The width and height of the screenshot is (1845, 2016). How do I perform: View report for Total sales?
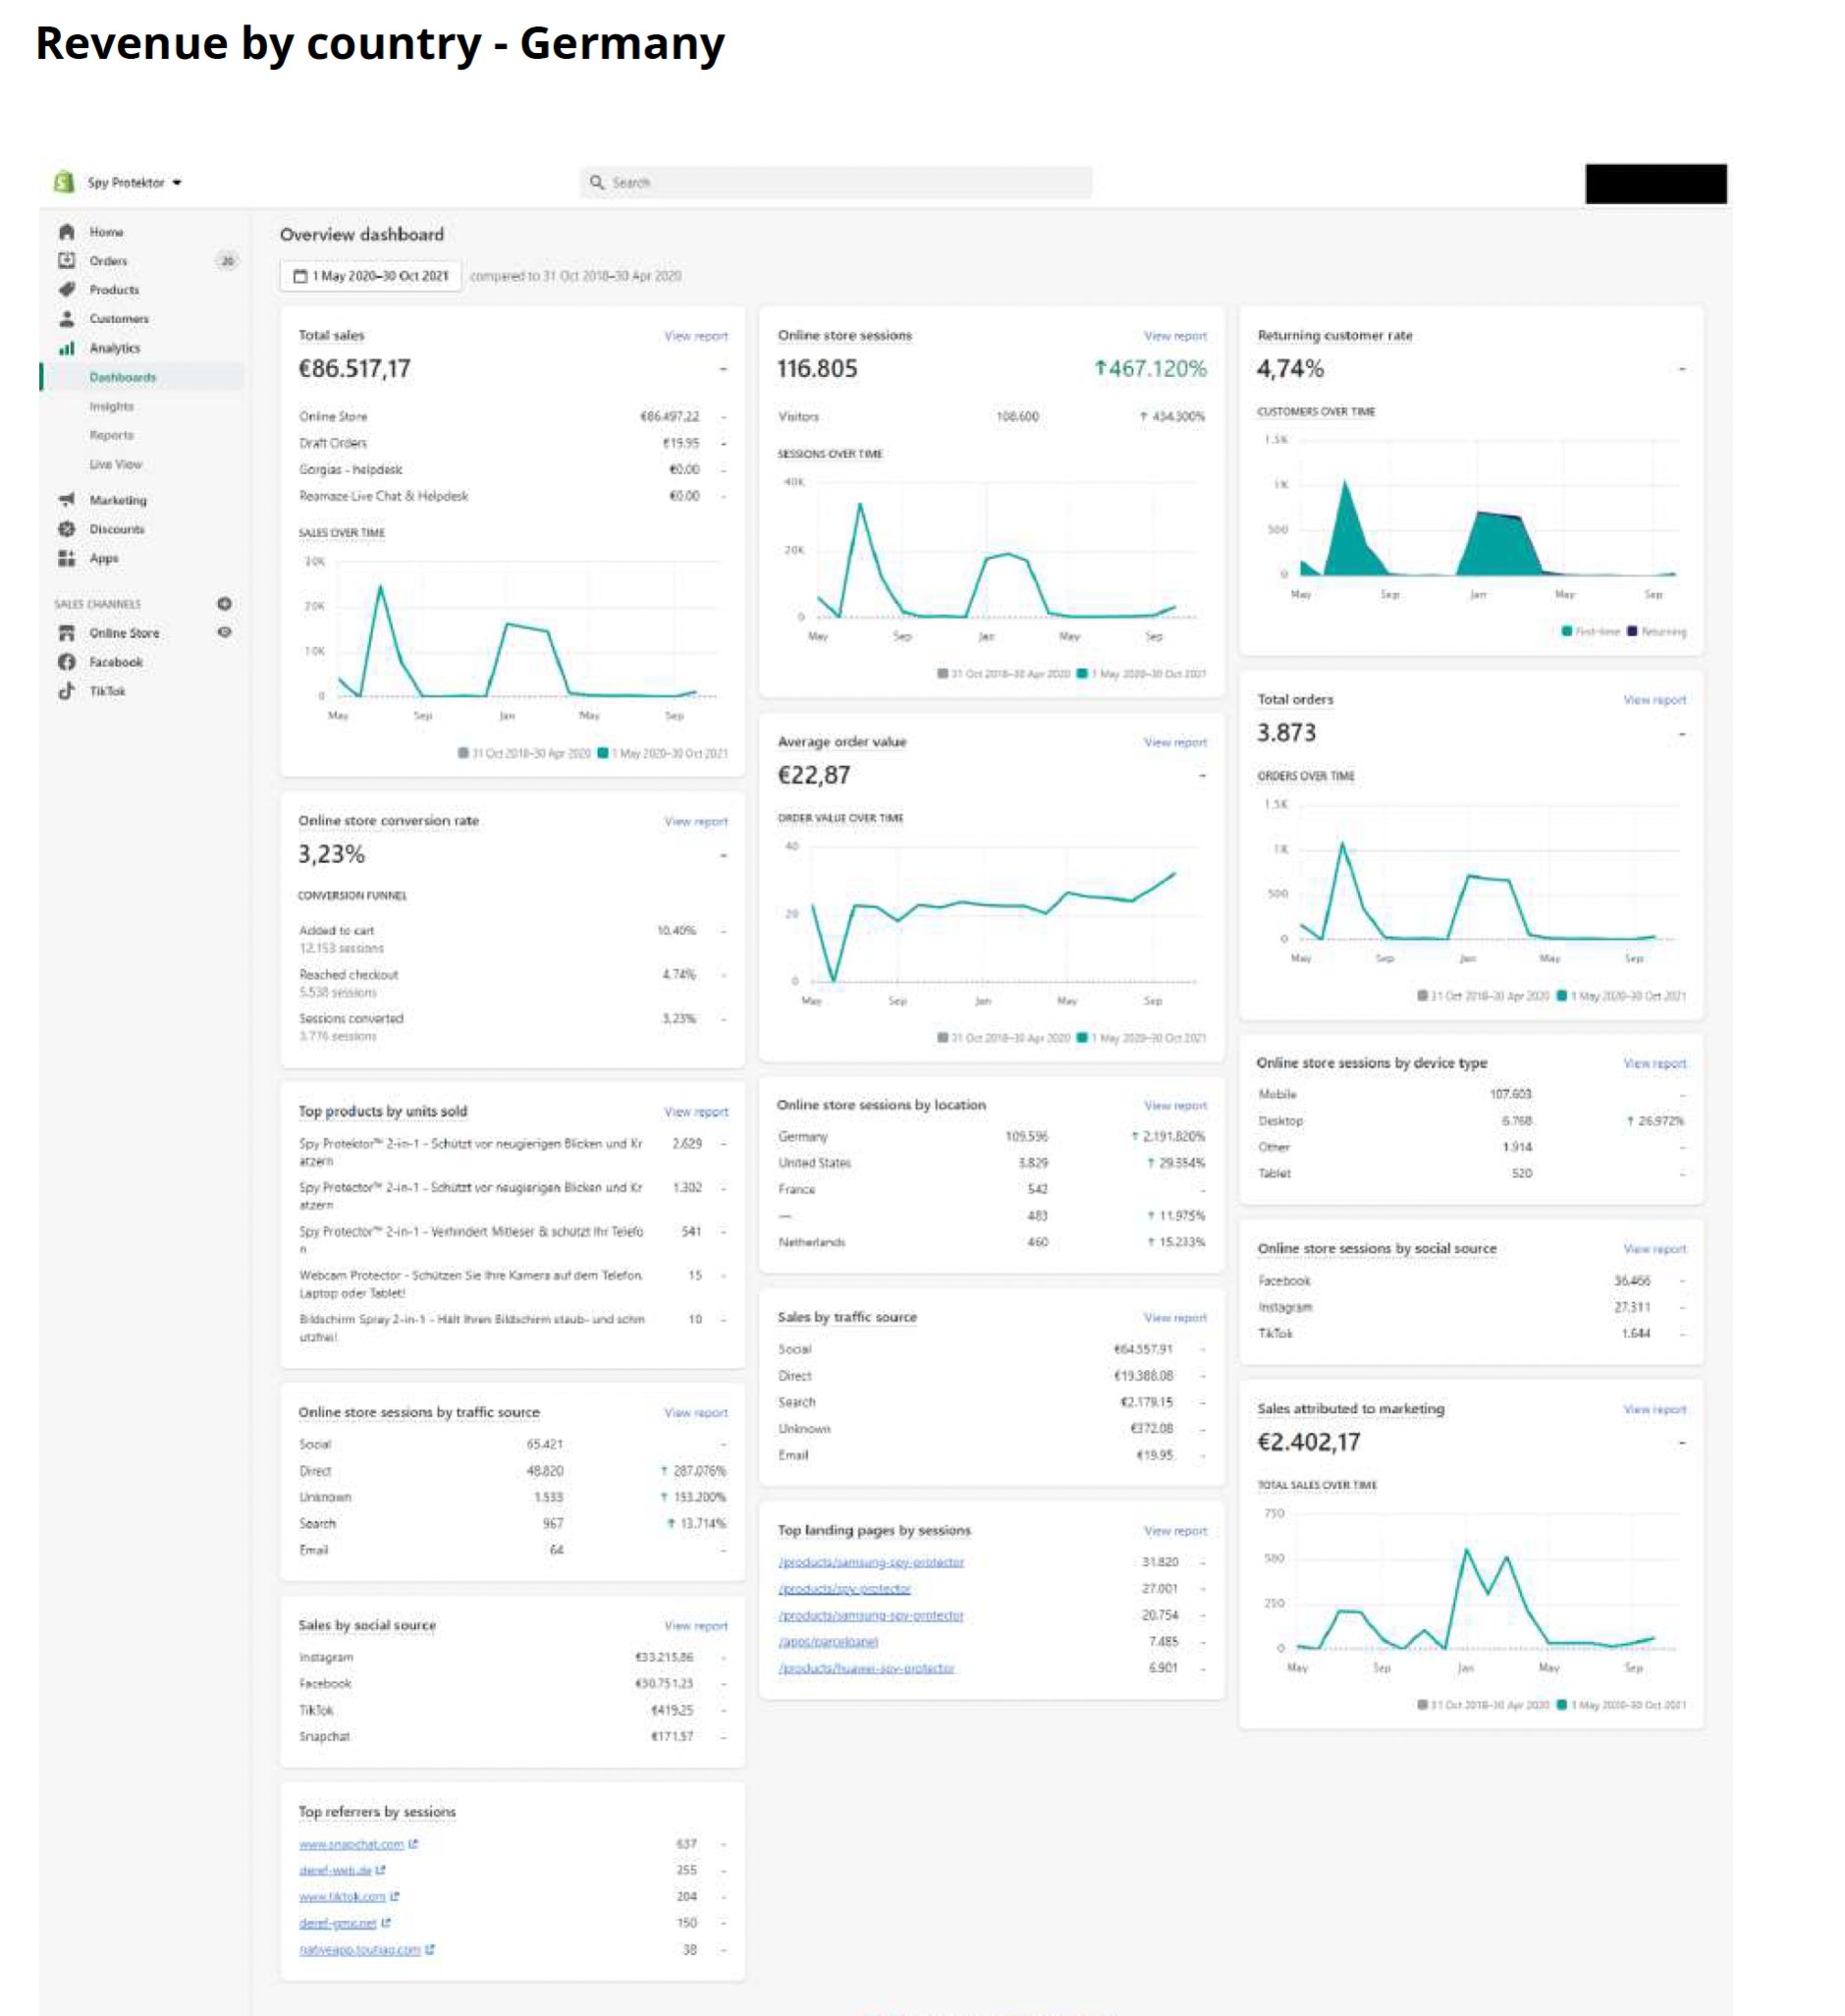click(x=696, y=336)
